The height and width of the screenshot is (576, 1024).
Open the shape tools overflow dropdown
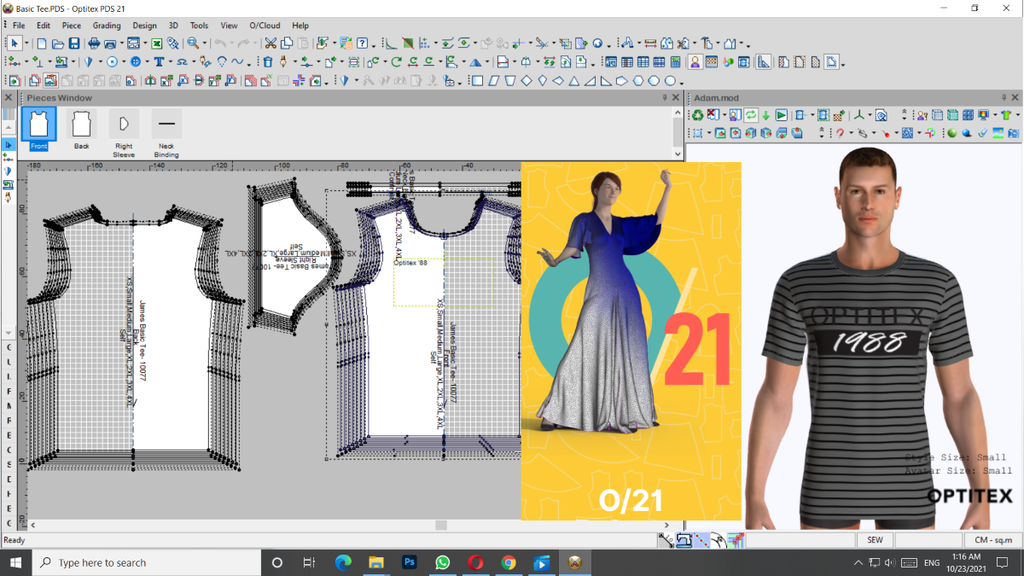[682, 82]
